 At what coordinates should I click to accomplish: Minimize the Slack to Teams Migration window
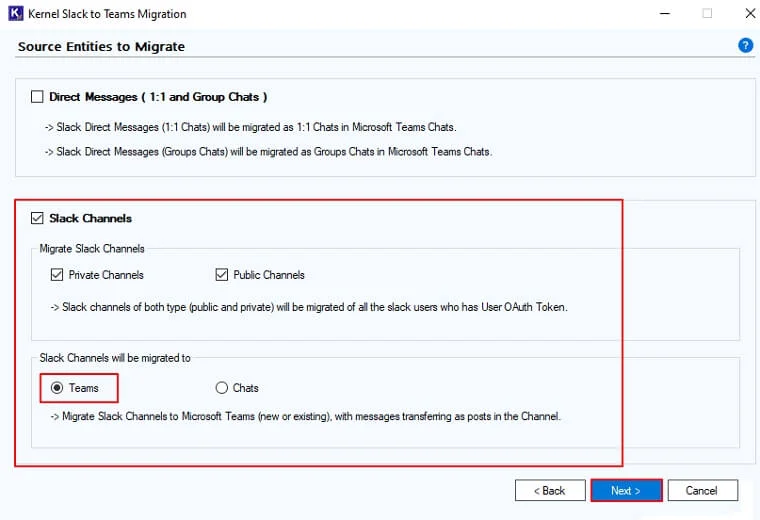tap(665, 14)
